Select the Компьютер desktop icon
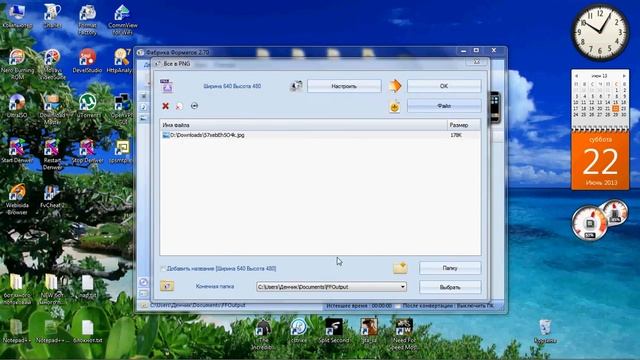This screenshot has width=640, height=360. (17, 15)
